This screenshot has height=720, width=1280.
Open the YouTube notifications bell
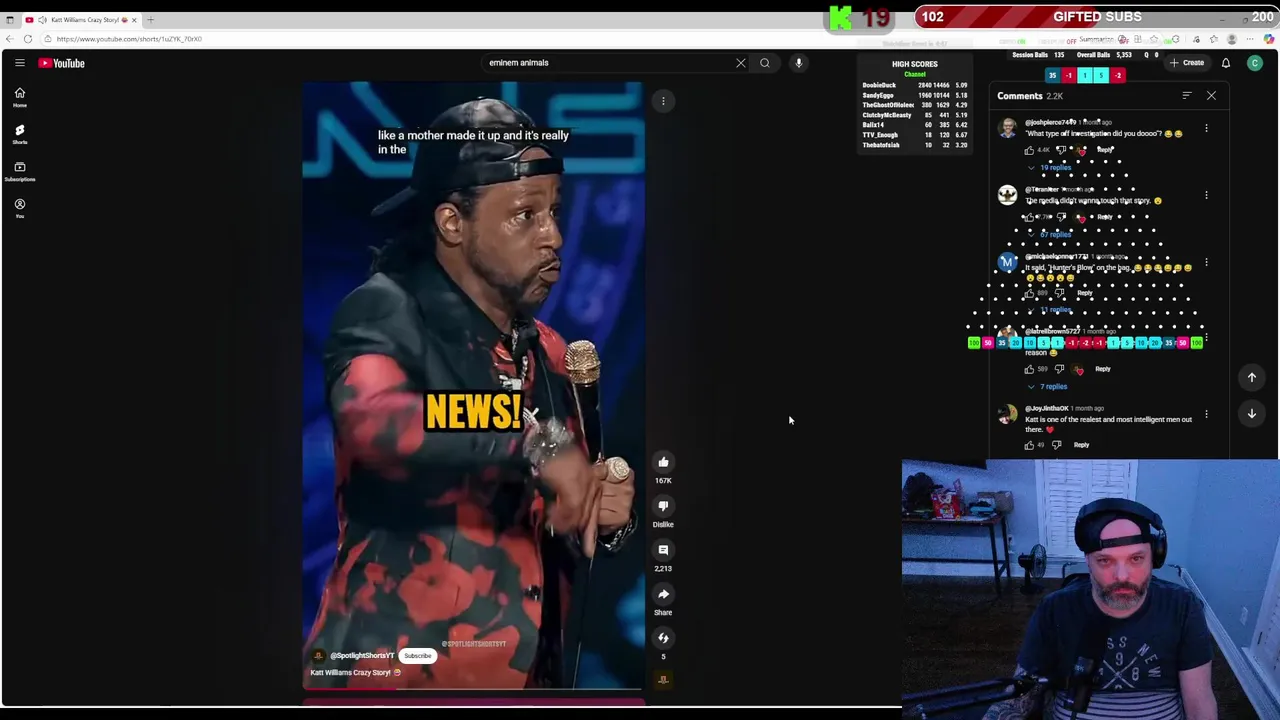tap(1226, 63)
